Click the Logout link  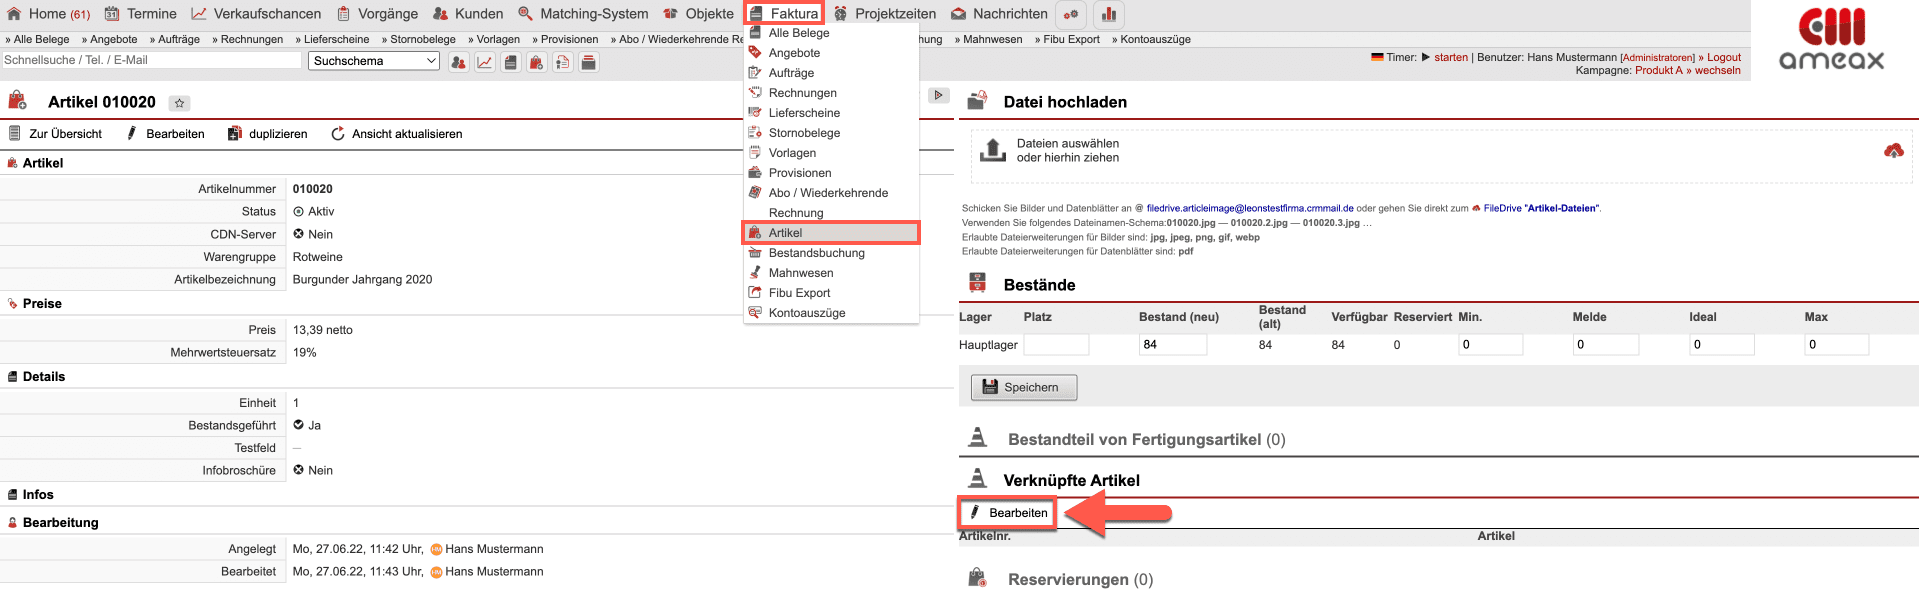1723,57
